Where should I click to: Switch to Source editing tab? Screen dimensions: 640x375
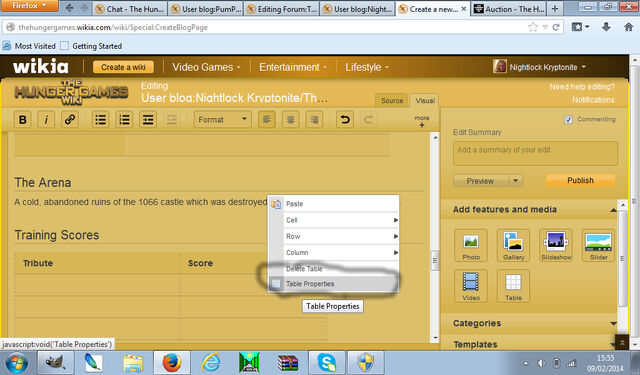pyautogui.click(x=392, y=100)
